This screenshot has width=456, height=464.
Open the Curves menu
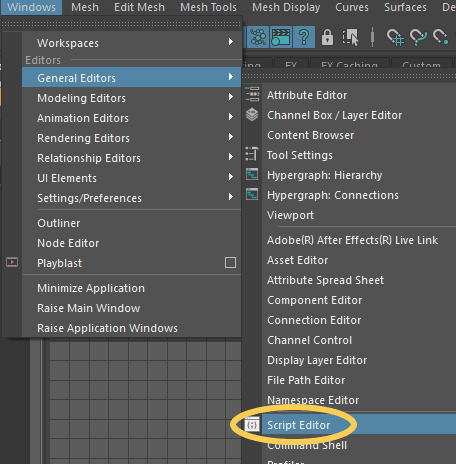point(352,7)
